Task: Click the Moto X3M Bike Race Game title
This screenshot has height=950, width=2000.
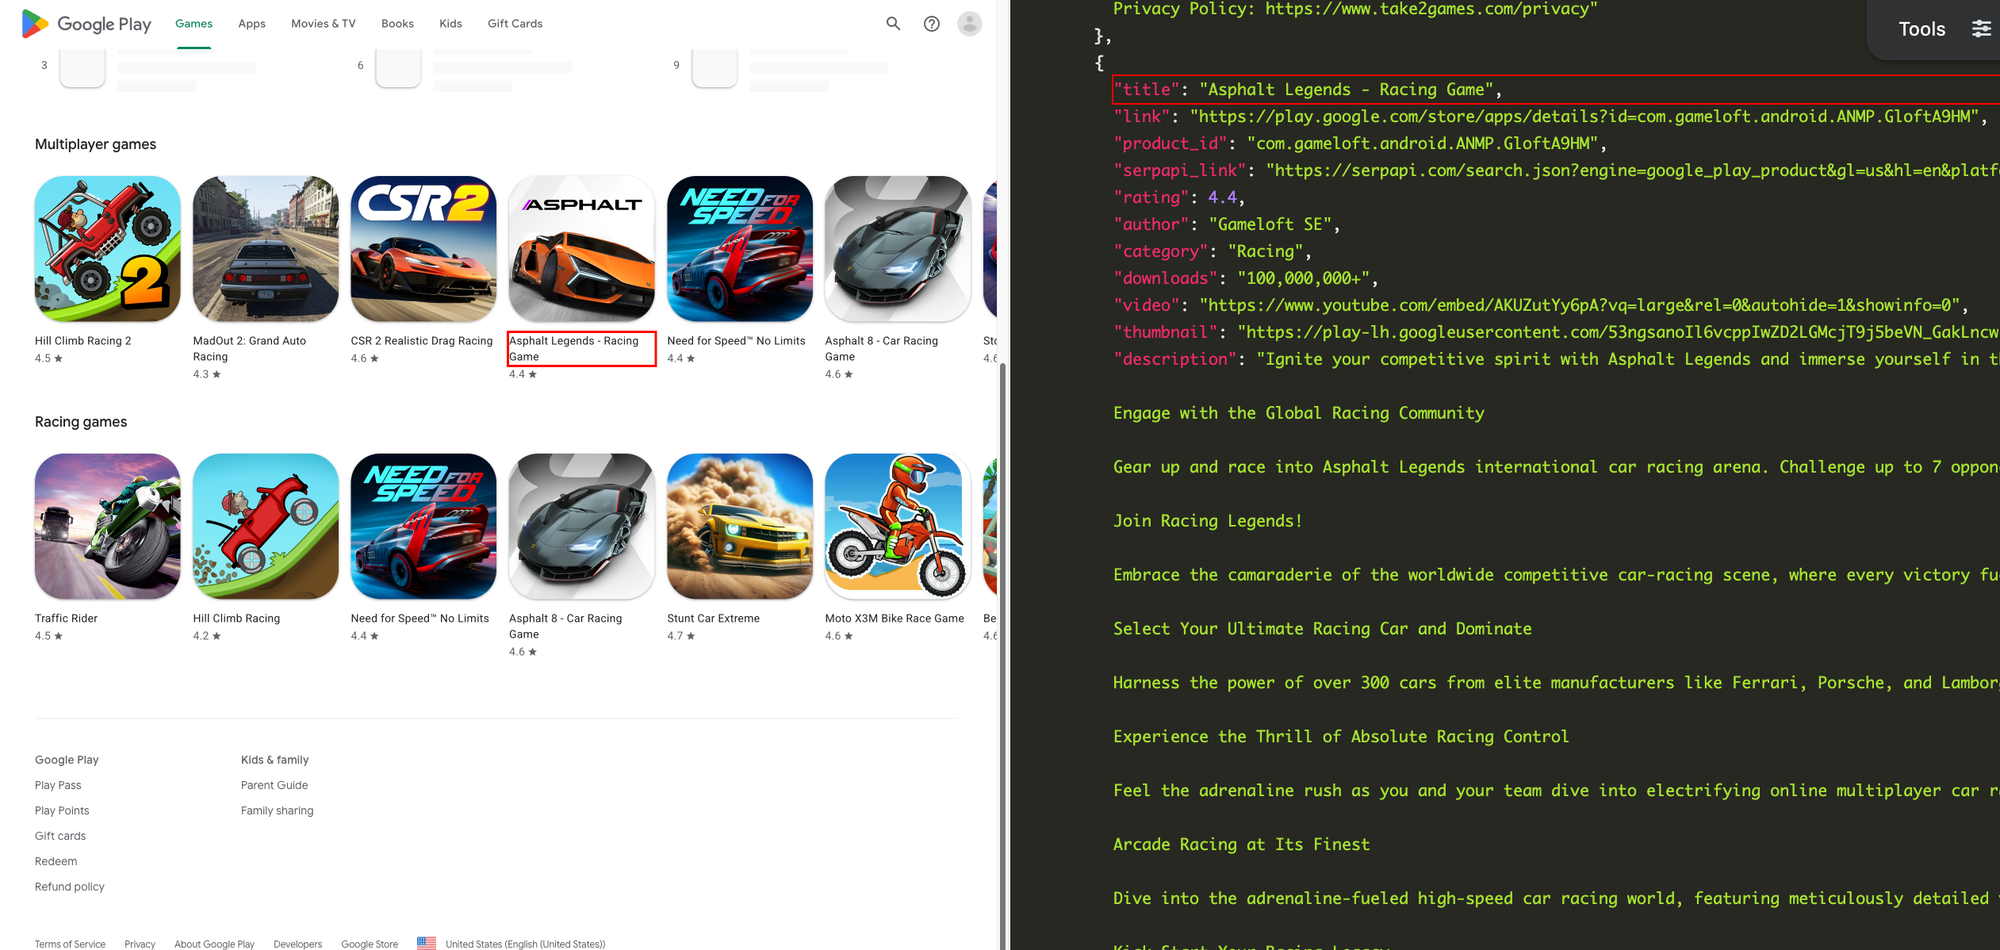Action: 895,619
